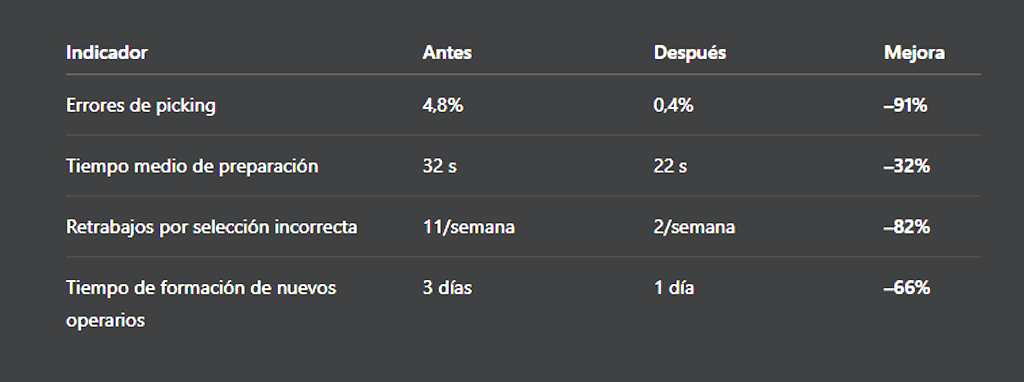Select the 4,8% value cell

(443, 105)
